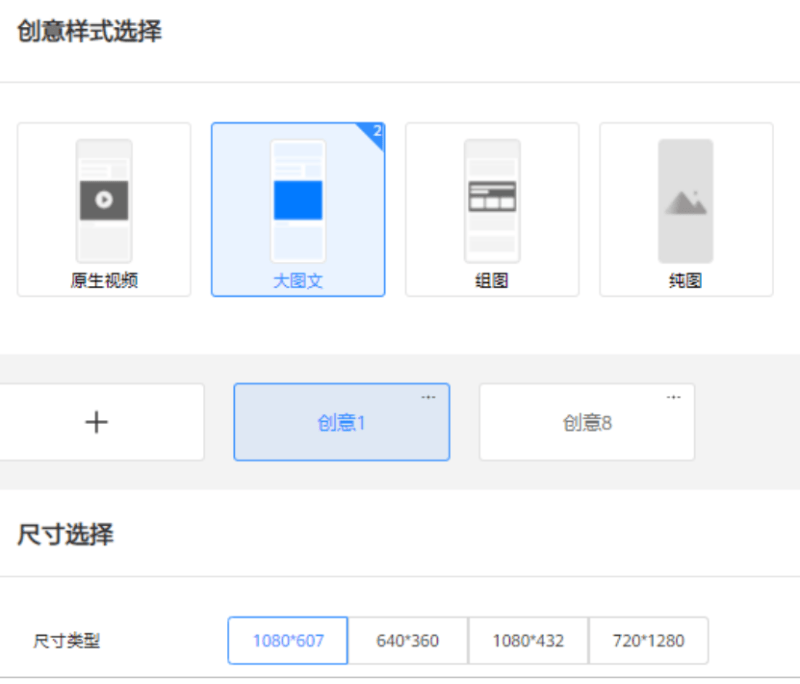800x684 pixels.
Task: Switch to the 创意1 tab
Action: 342,421
